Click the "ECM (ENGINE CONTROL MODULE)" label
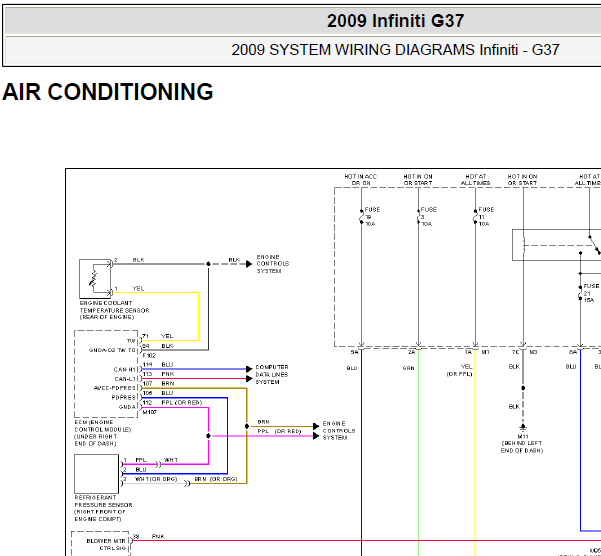Image resolution: width=601 pixels, height=556 pixels. pos(103,433)
